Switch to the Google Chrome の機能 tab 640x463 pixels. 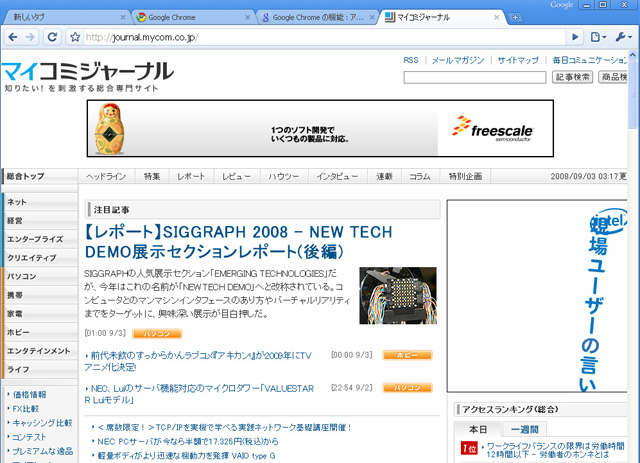(x=316, y=17)
